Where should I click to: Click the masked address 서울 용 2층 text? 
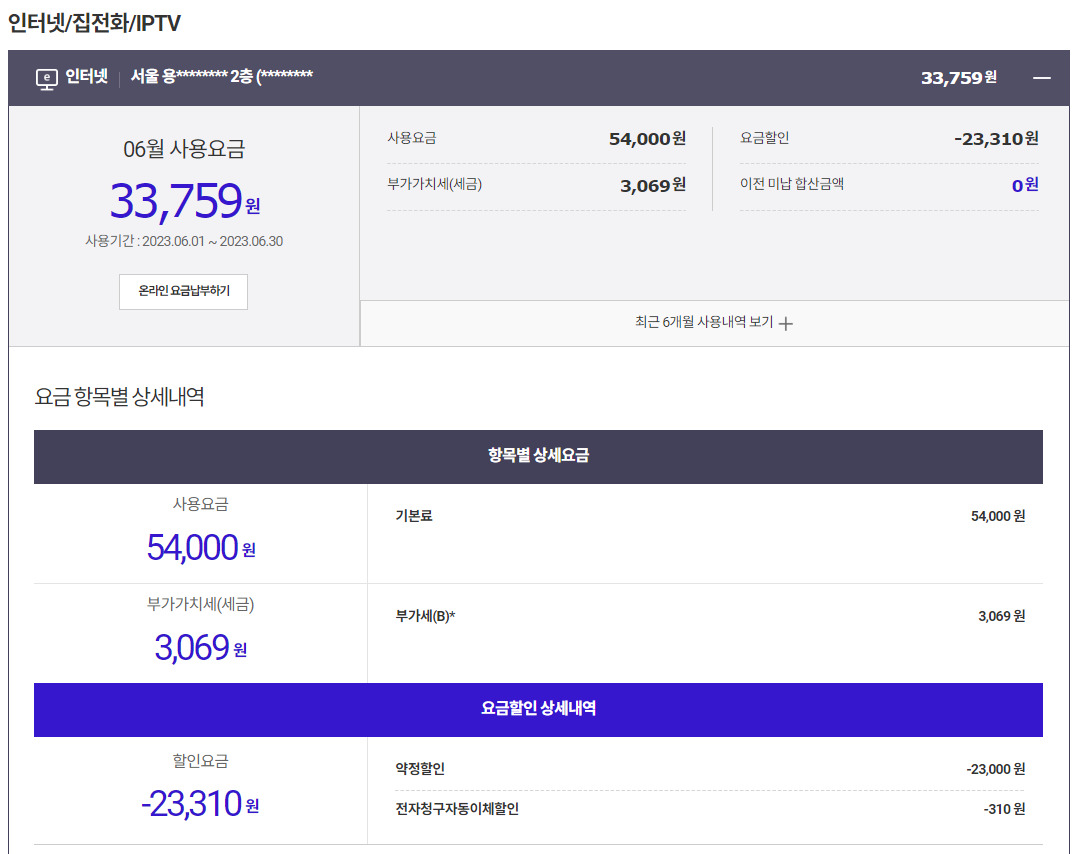click(x=222, y=77)
